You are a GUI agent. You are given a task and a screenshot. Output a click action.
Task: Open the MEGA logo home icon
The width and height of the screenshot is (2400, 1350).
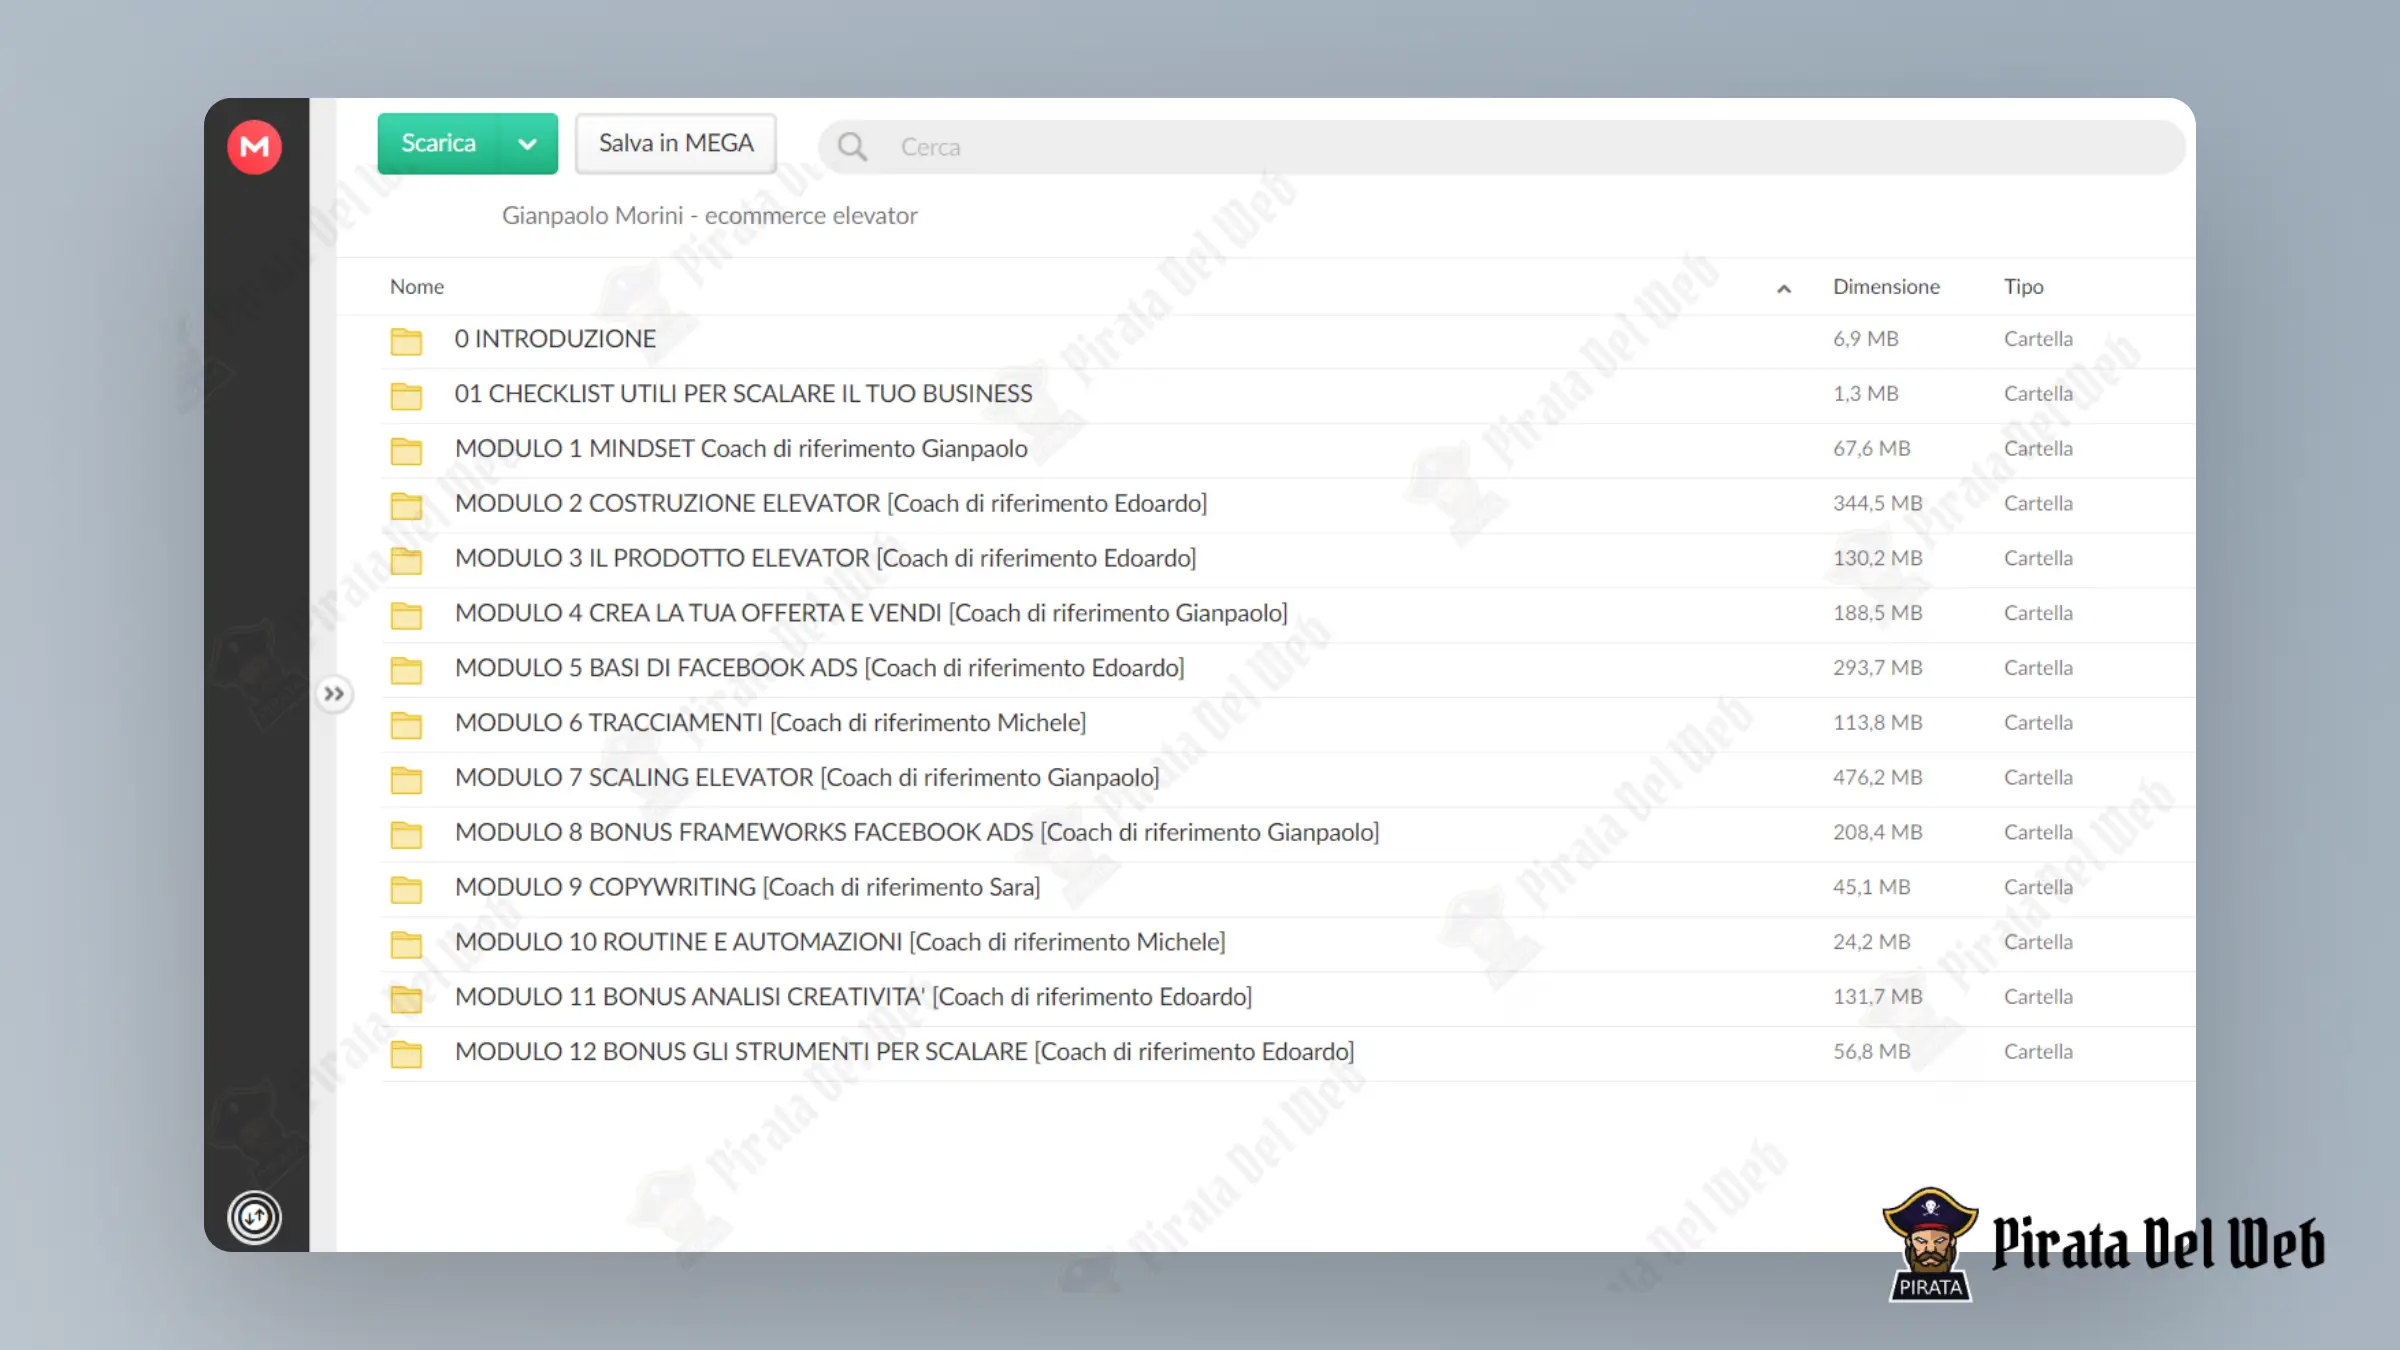(x=254, y=147)
